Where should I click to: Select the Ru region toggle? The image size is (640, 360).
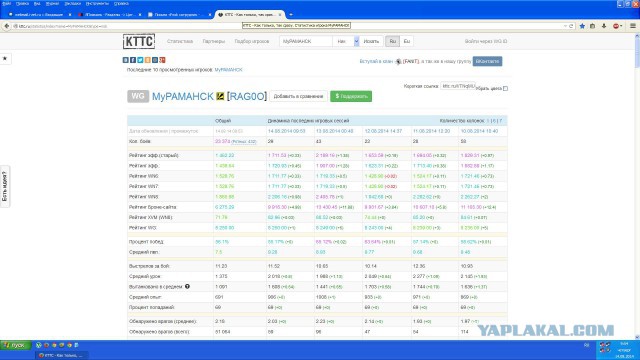tap(393, 41)
